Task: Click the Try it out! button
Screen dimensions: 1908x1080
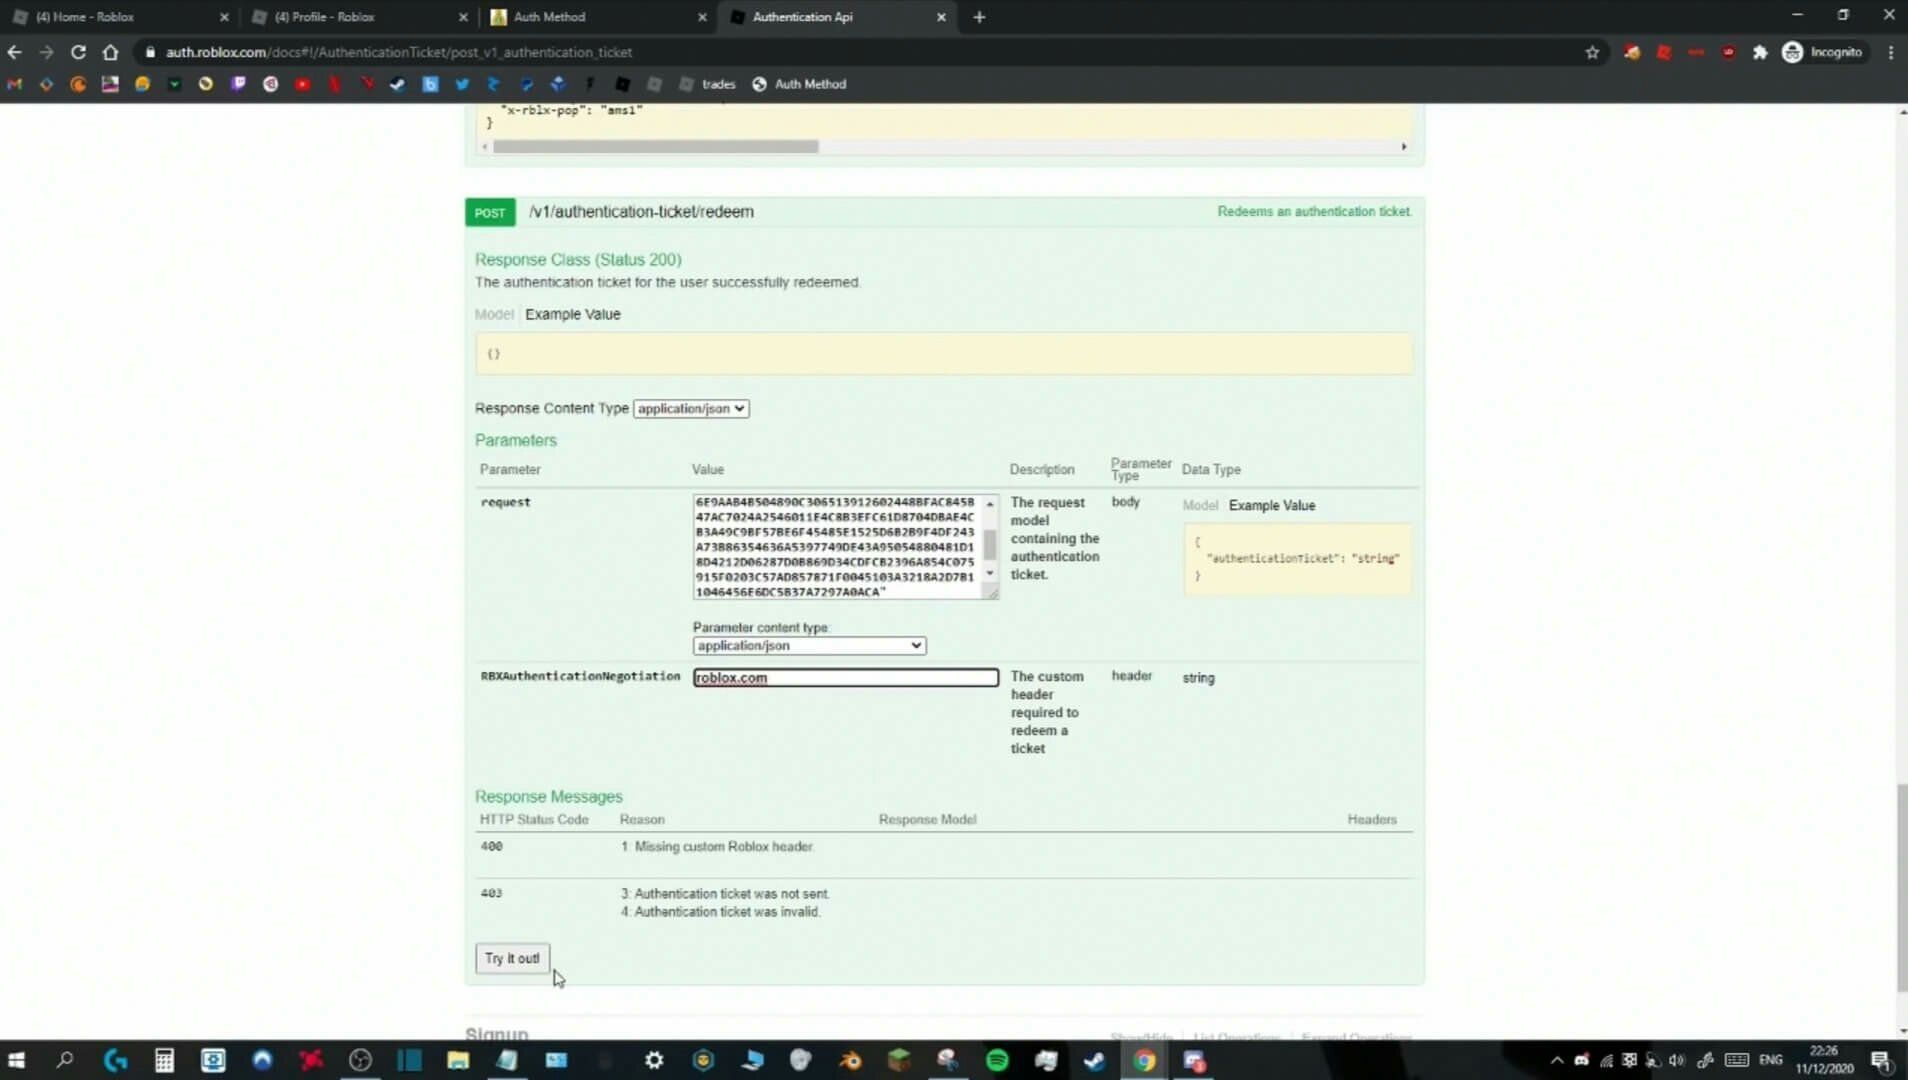Action: (x=512, y=958)
